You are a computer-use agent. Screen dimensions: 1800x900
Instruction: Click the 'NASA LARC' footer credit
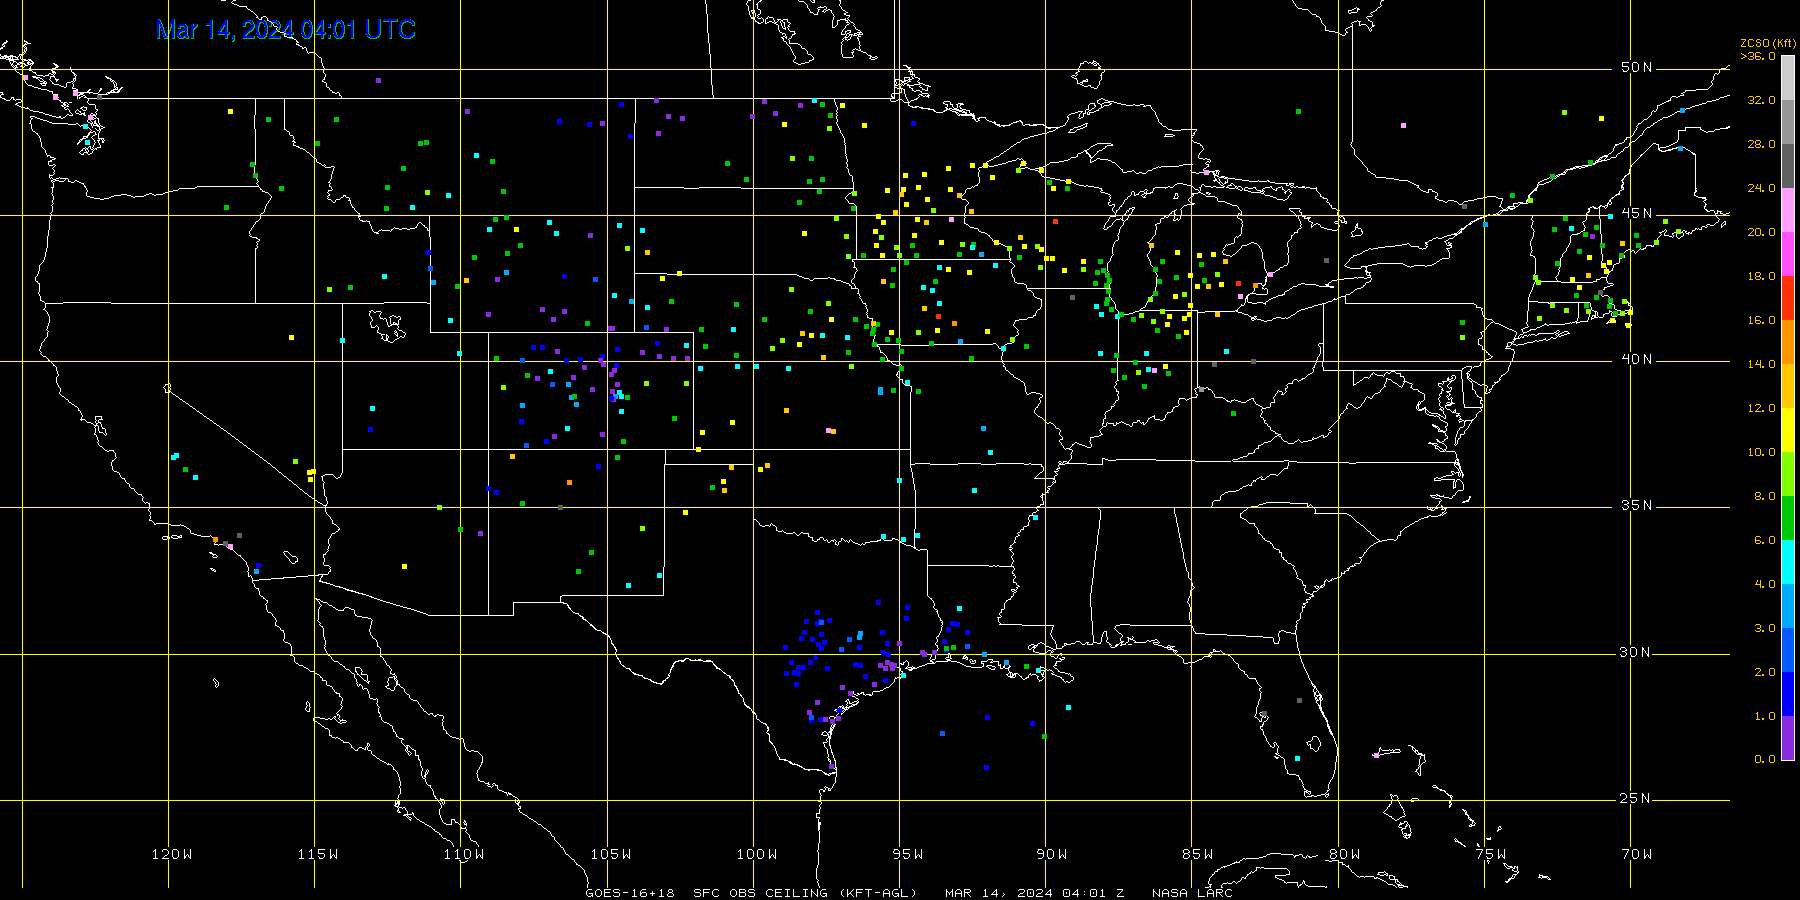coord(1192,893)
